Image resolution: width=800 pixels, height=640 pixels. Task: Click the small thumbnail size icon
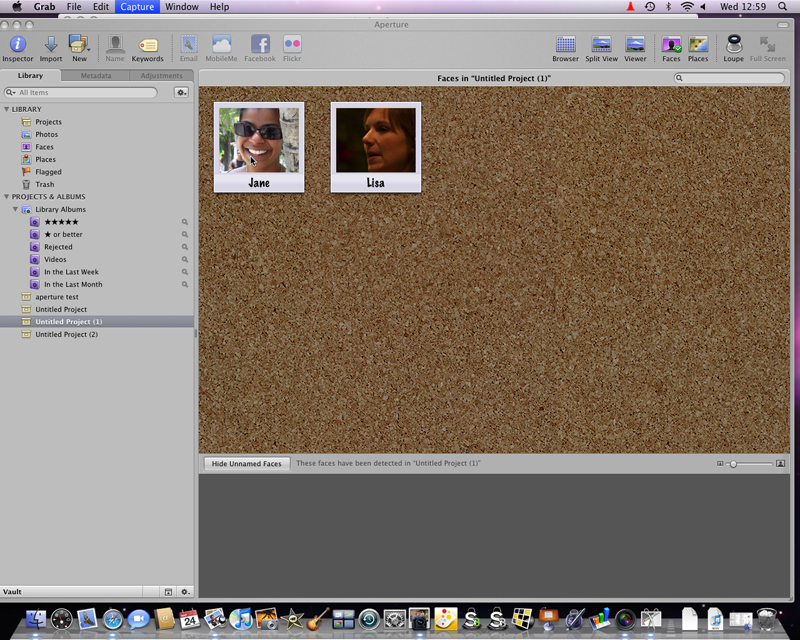click(720, 464)
